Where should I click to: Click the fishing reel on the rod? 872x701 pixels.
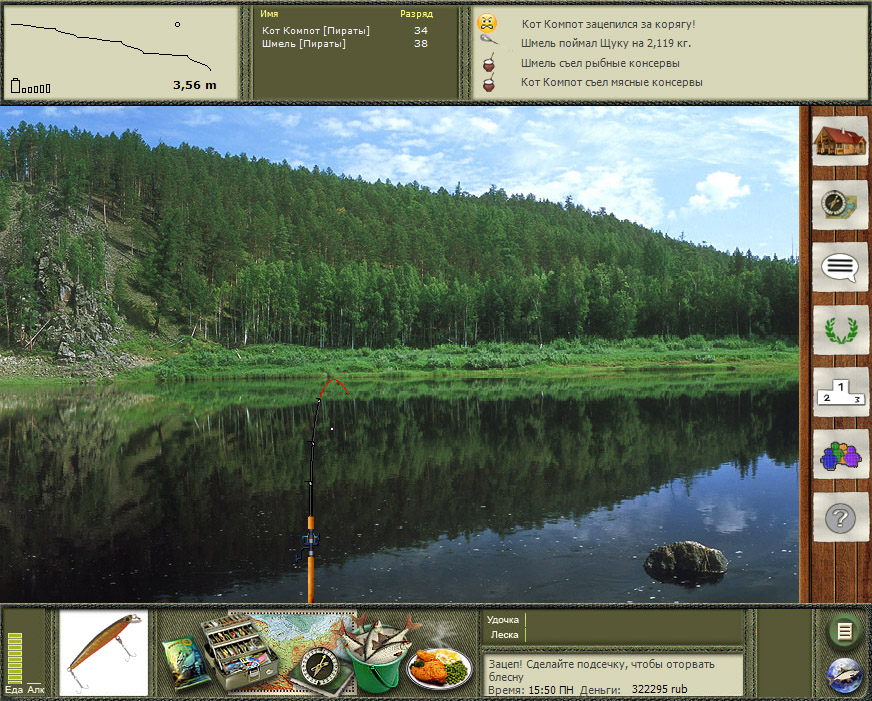(x=308, y=543)
